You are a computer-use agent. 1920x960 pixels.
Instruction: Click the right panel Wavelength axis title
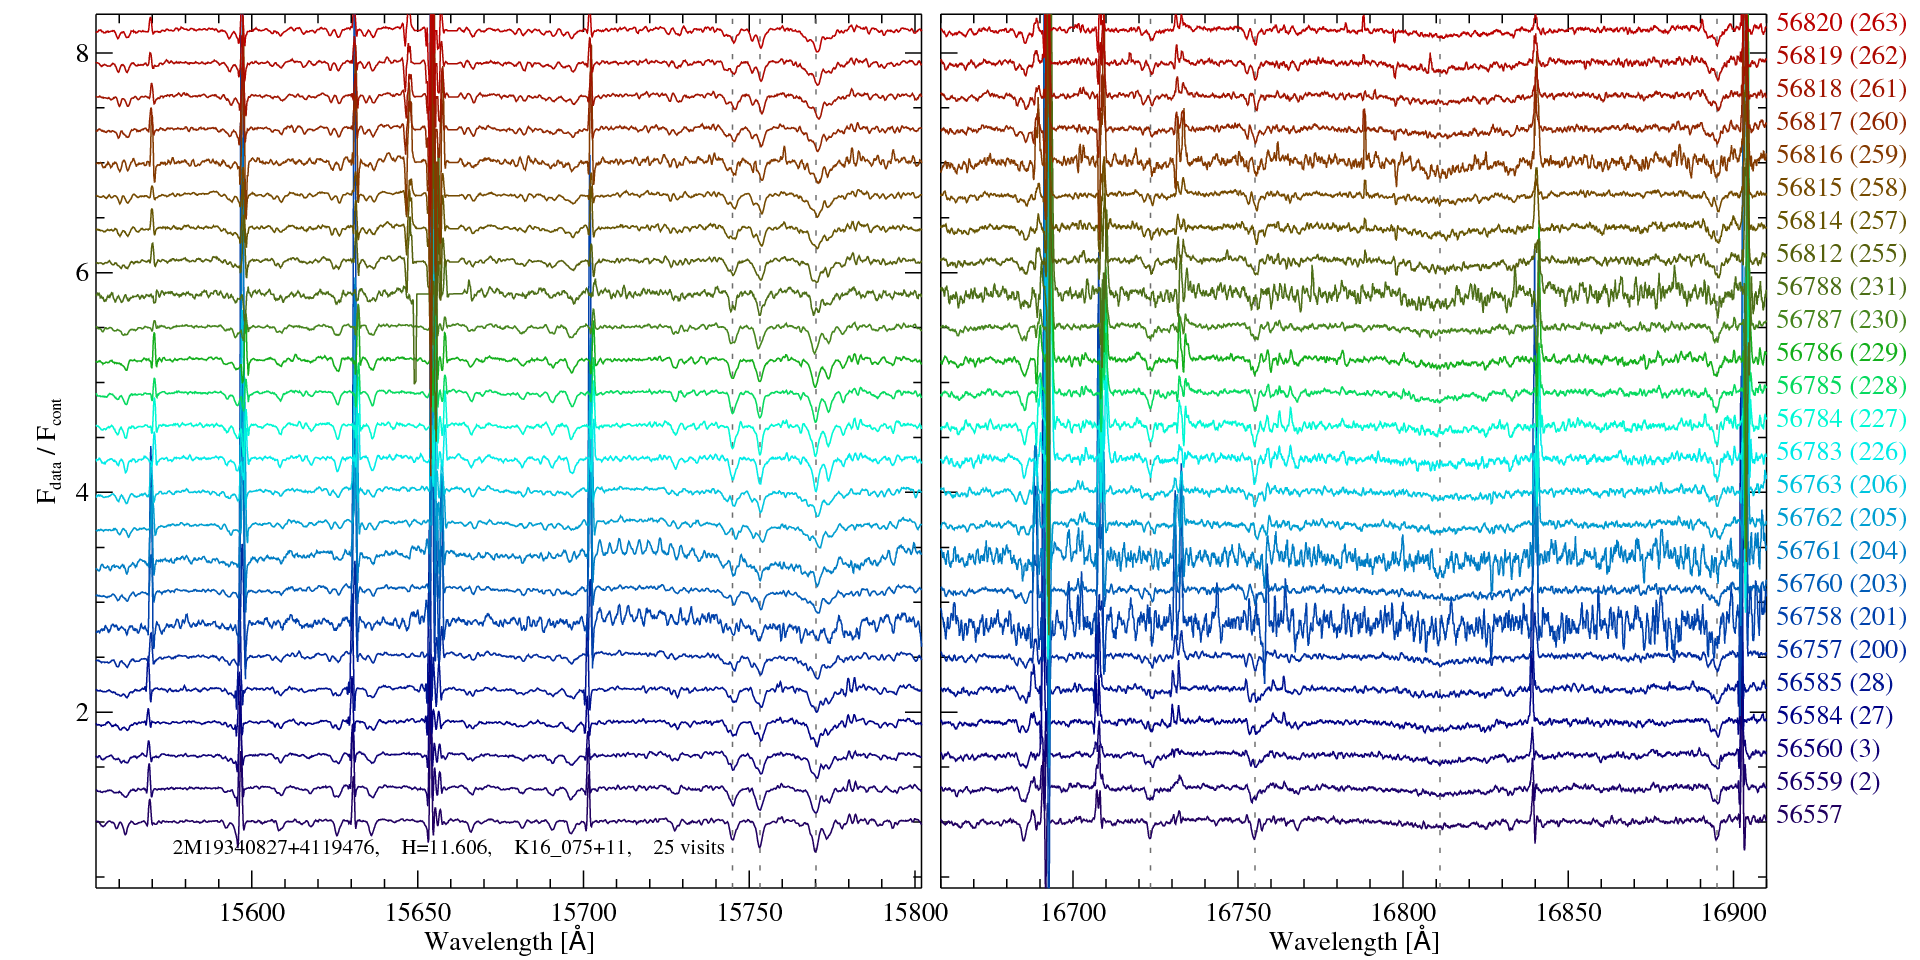click(1353, 942)
